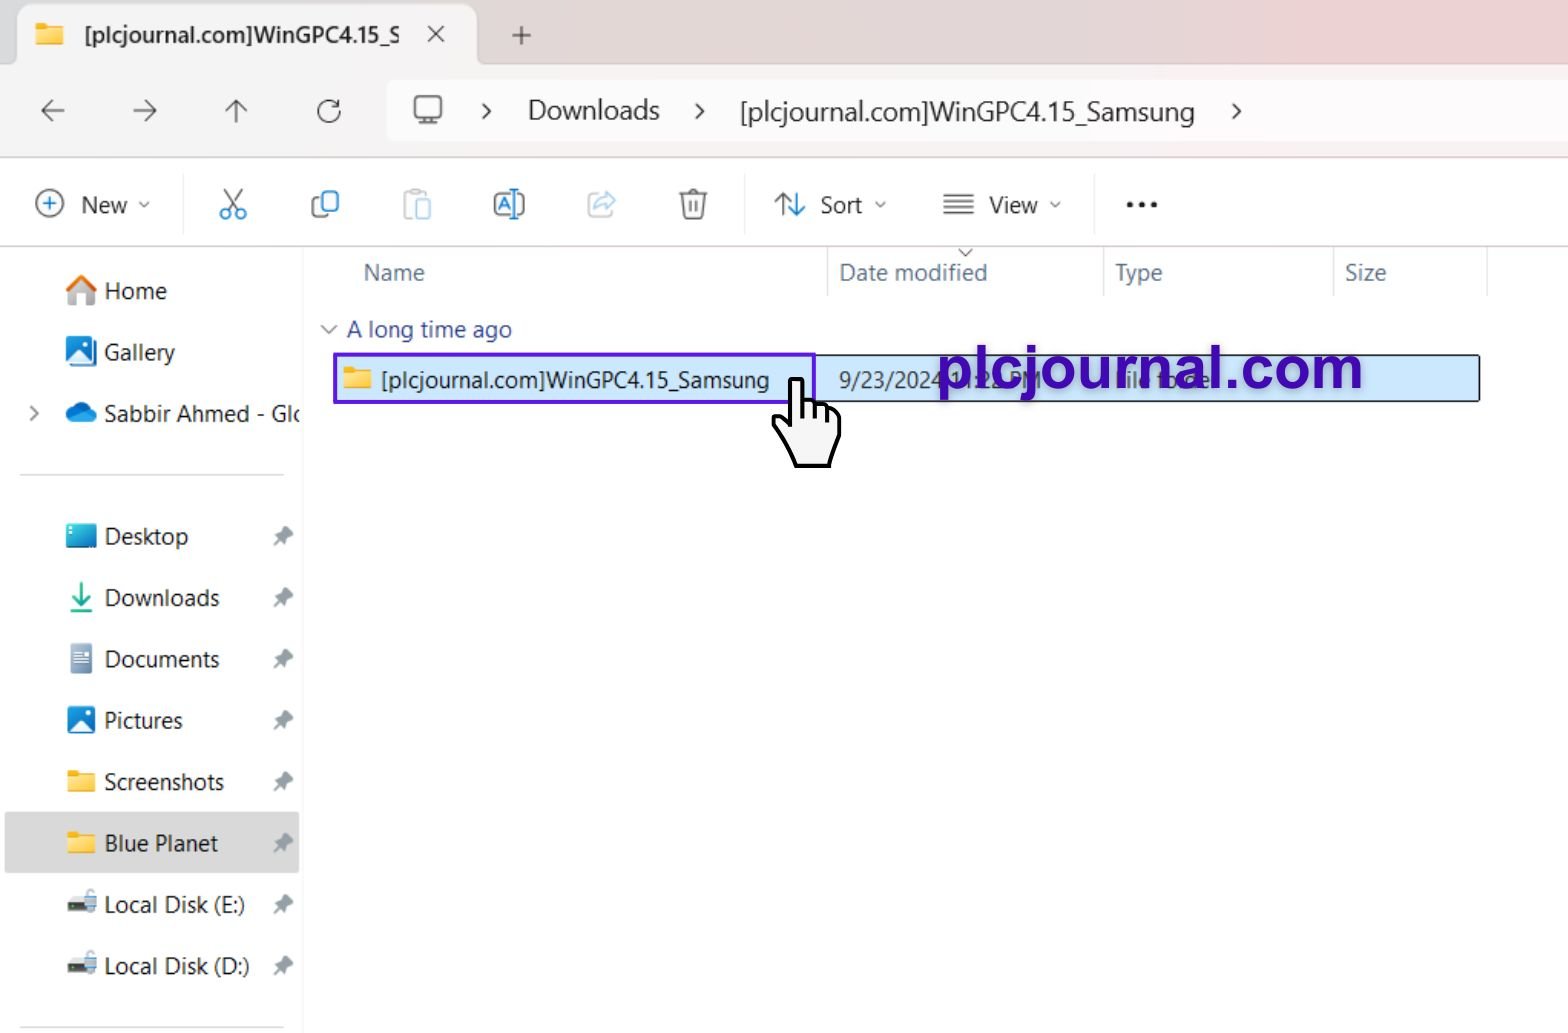Open Documents in quick access
The image size is (1568, 1033).
tap(142, 659)
